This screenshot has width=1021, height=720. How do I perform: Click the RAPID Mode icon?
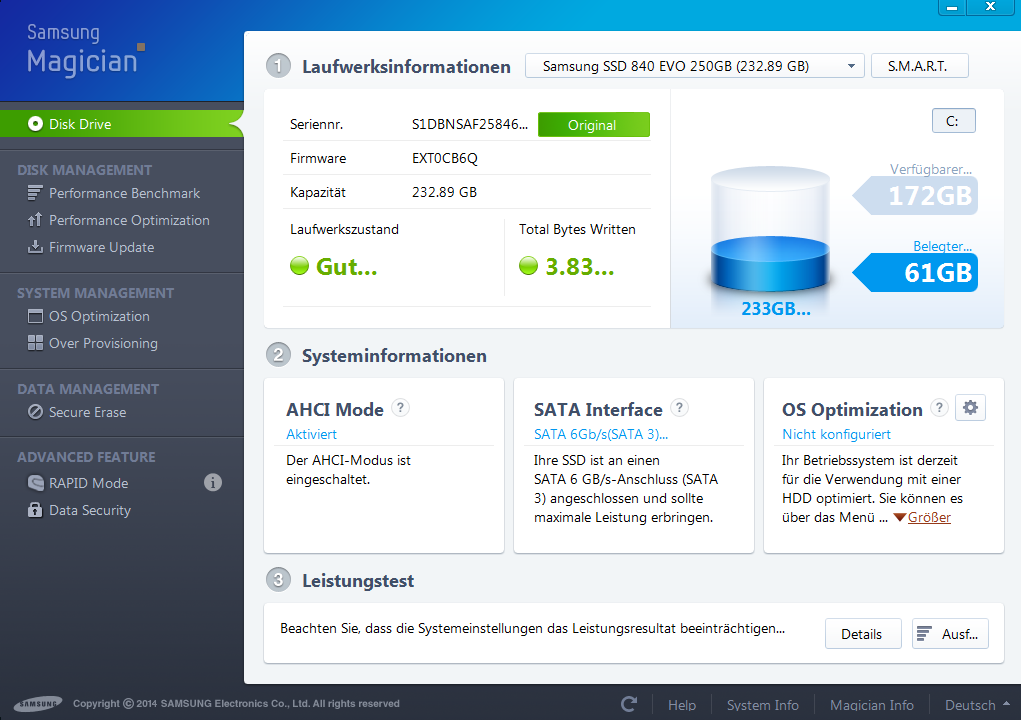point(35,482)
